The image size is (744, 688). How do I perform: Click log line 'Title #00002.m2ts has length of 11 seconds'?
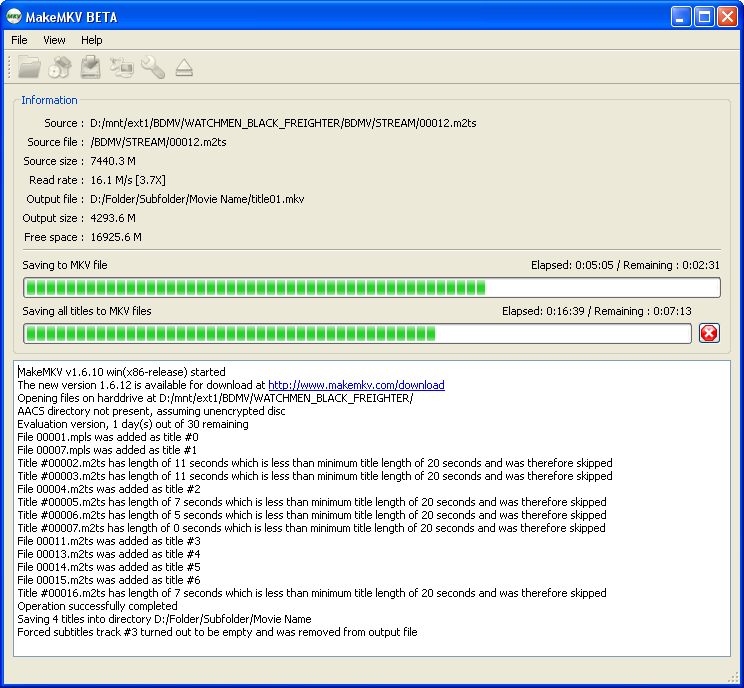click(x=315, y=463)
